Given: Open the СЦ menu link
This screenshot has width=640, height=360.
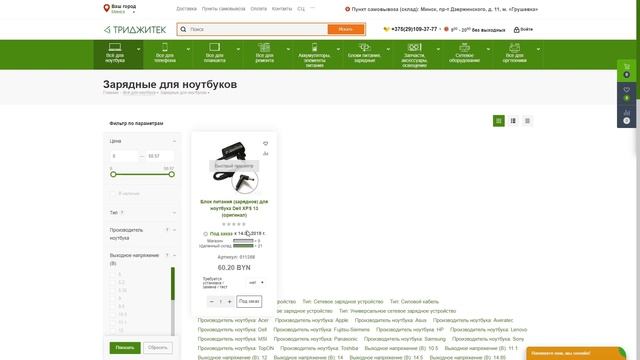Looking at the screenshot, I should pos(301,9).
